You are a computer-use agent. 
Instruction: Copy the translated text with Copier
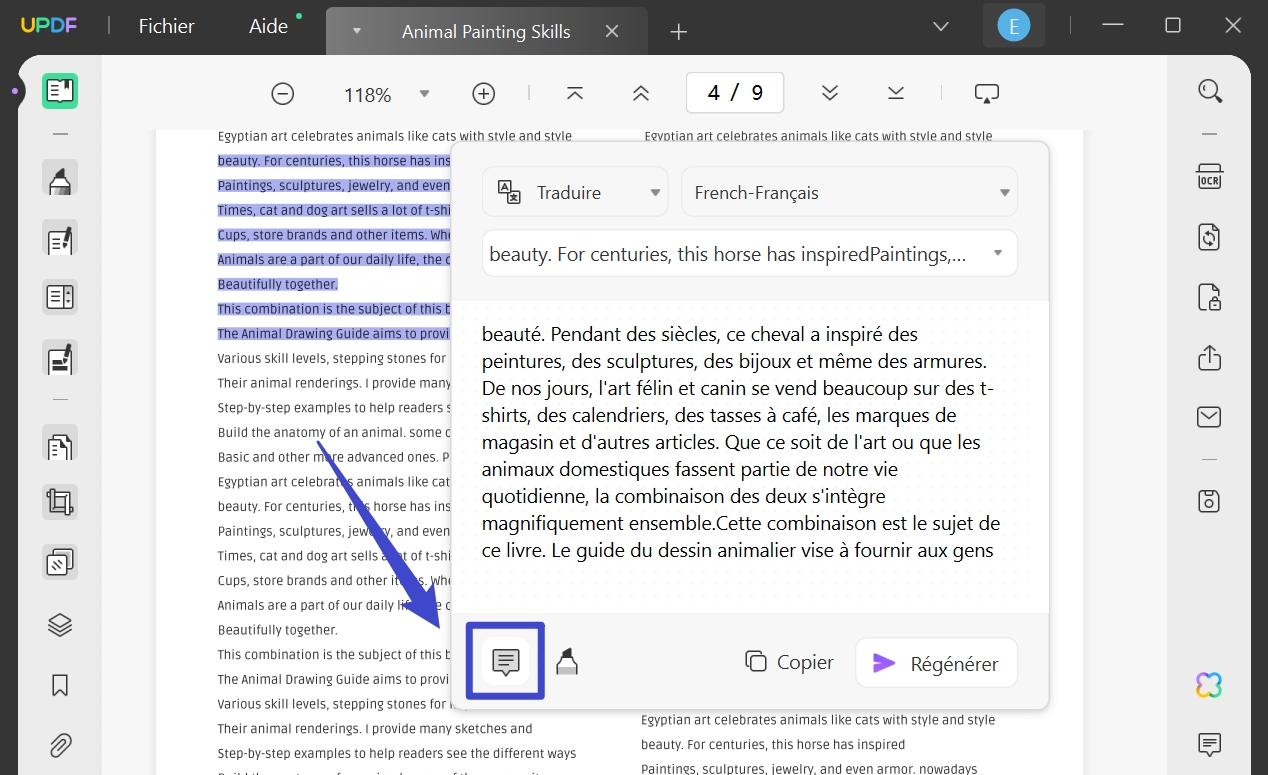point(788,662)
